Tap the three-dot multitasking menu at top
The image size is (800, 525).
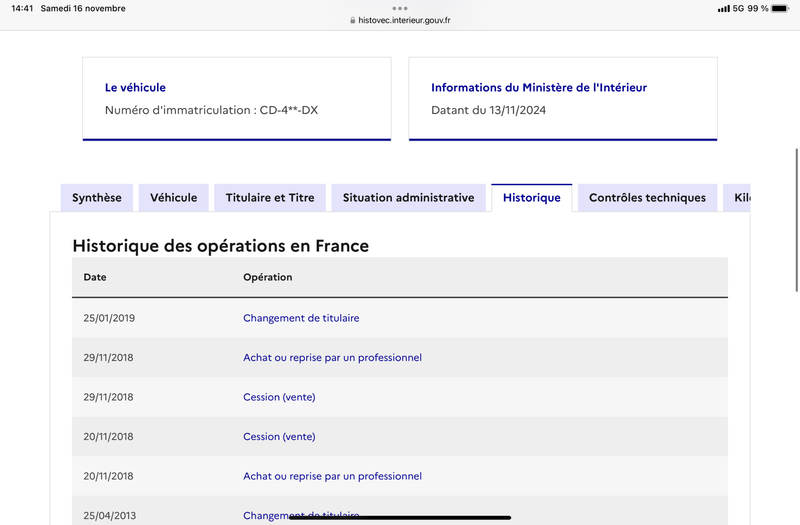tap(400, 8)
